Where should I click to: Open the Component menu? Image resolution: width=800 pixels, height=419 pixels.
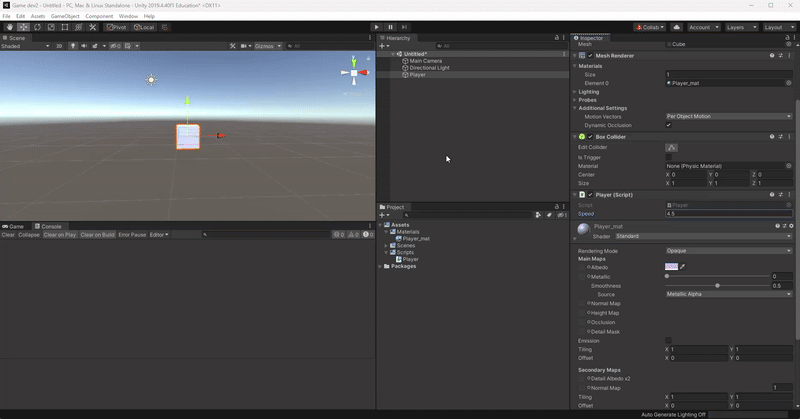pyautogui.click(x=99, y=16)
